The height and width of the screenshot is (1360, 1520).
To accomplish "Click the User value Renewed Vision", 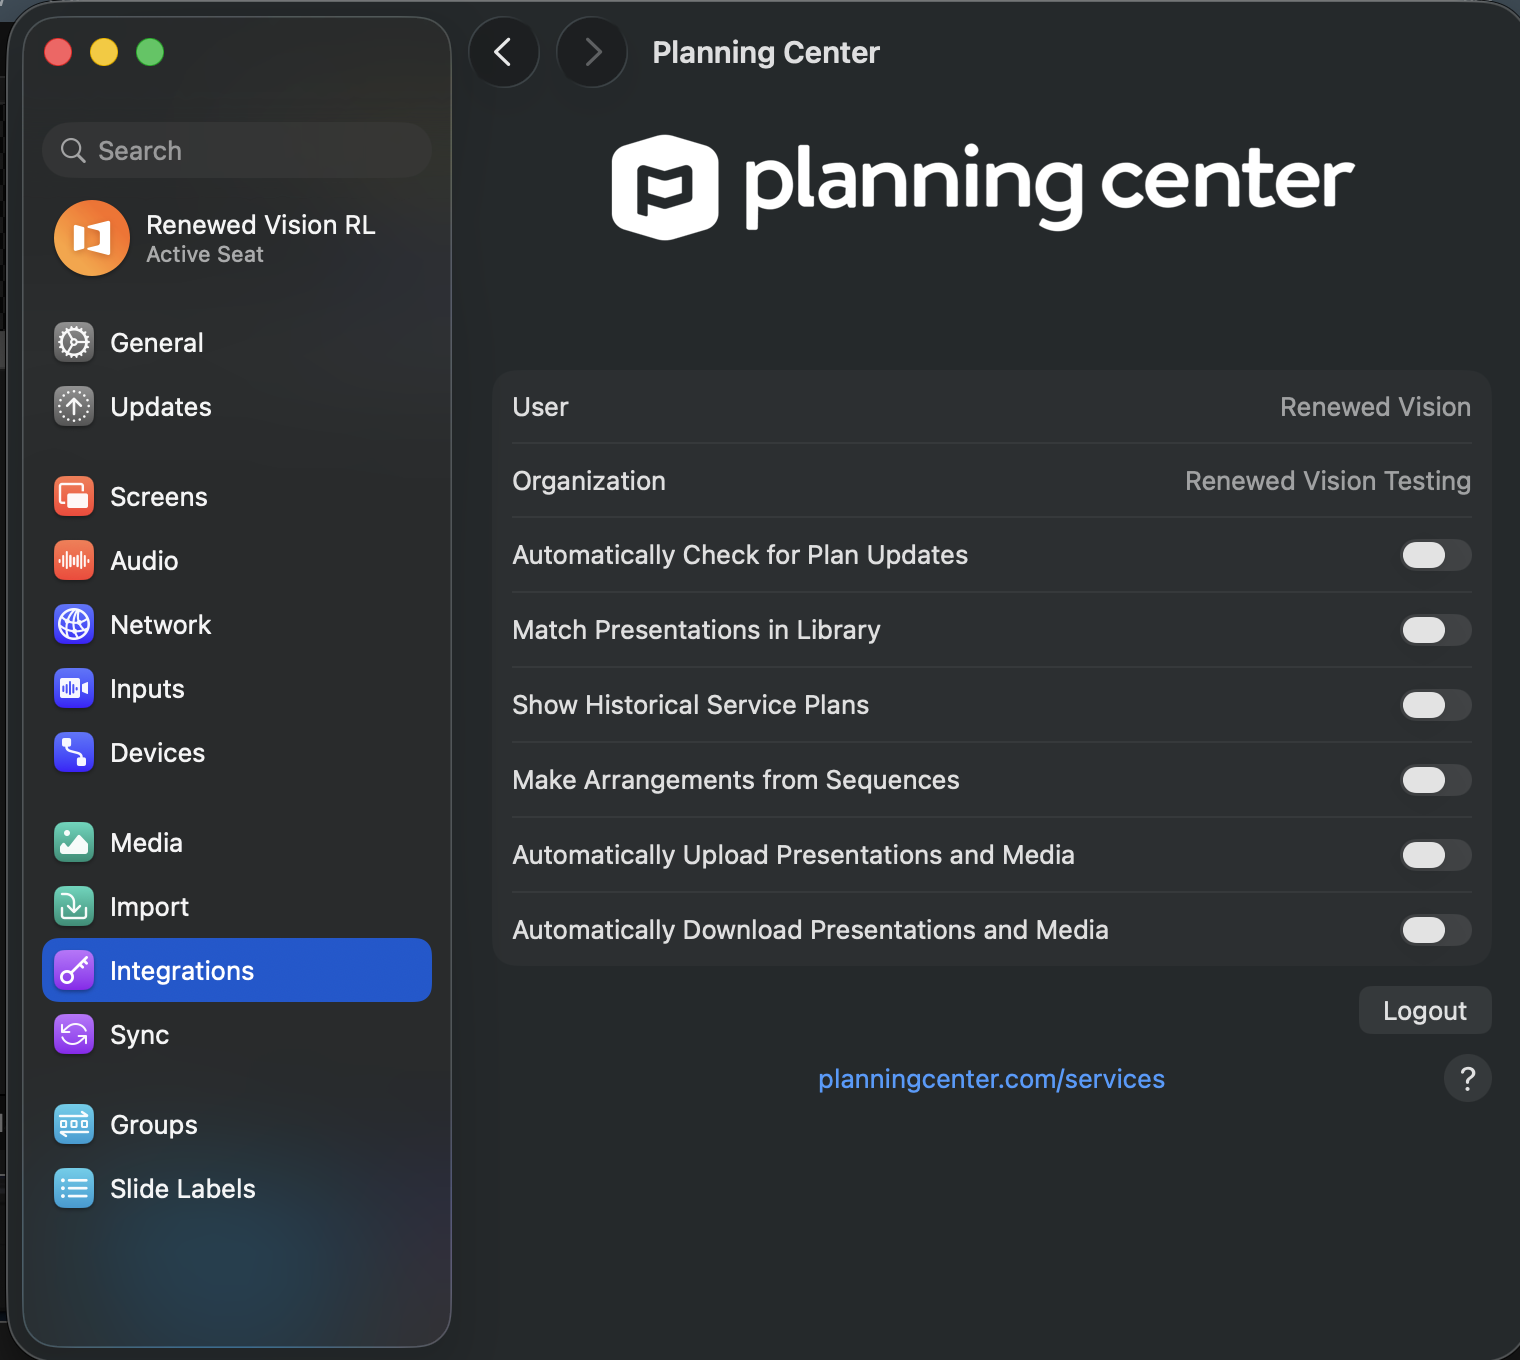I will (1375, 407).
